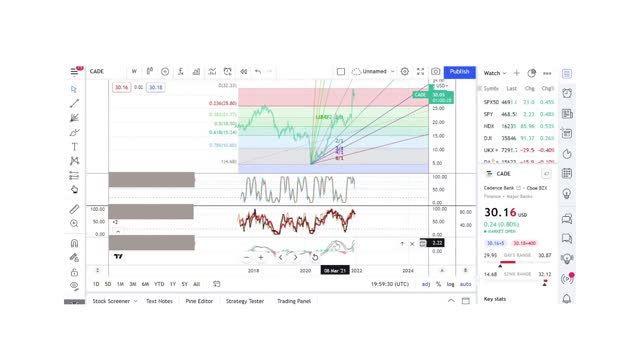Maximize the bottom panel
This screenshot has height=360, width=640.
coord(466,301)
